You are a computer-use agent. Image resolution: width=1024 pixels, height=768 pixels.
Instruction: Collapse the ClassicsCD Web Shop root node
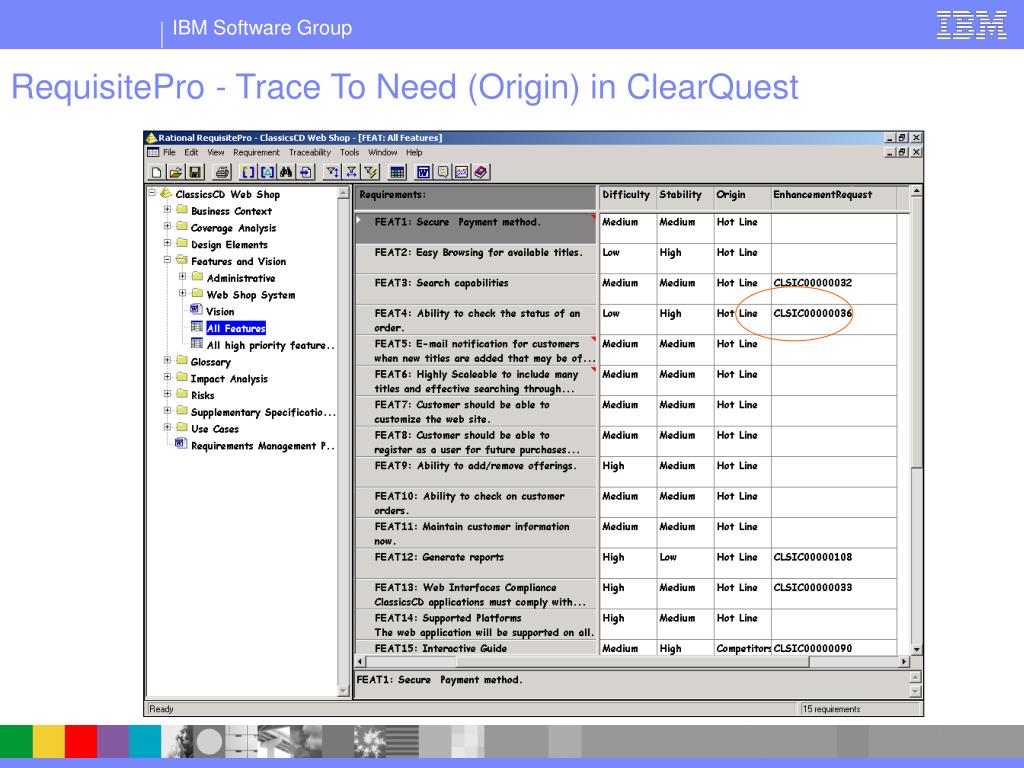(152, 193)
